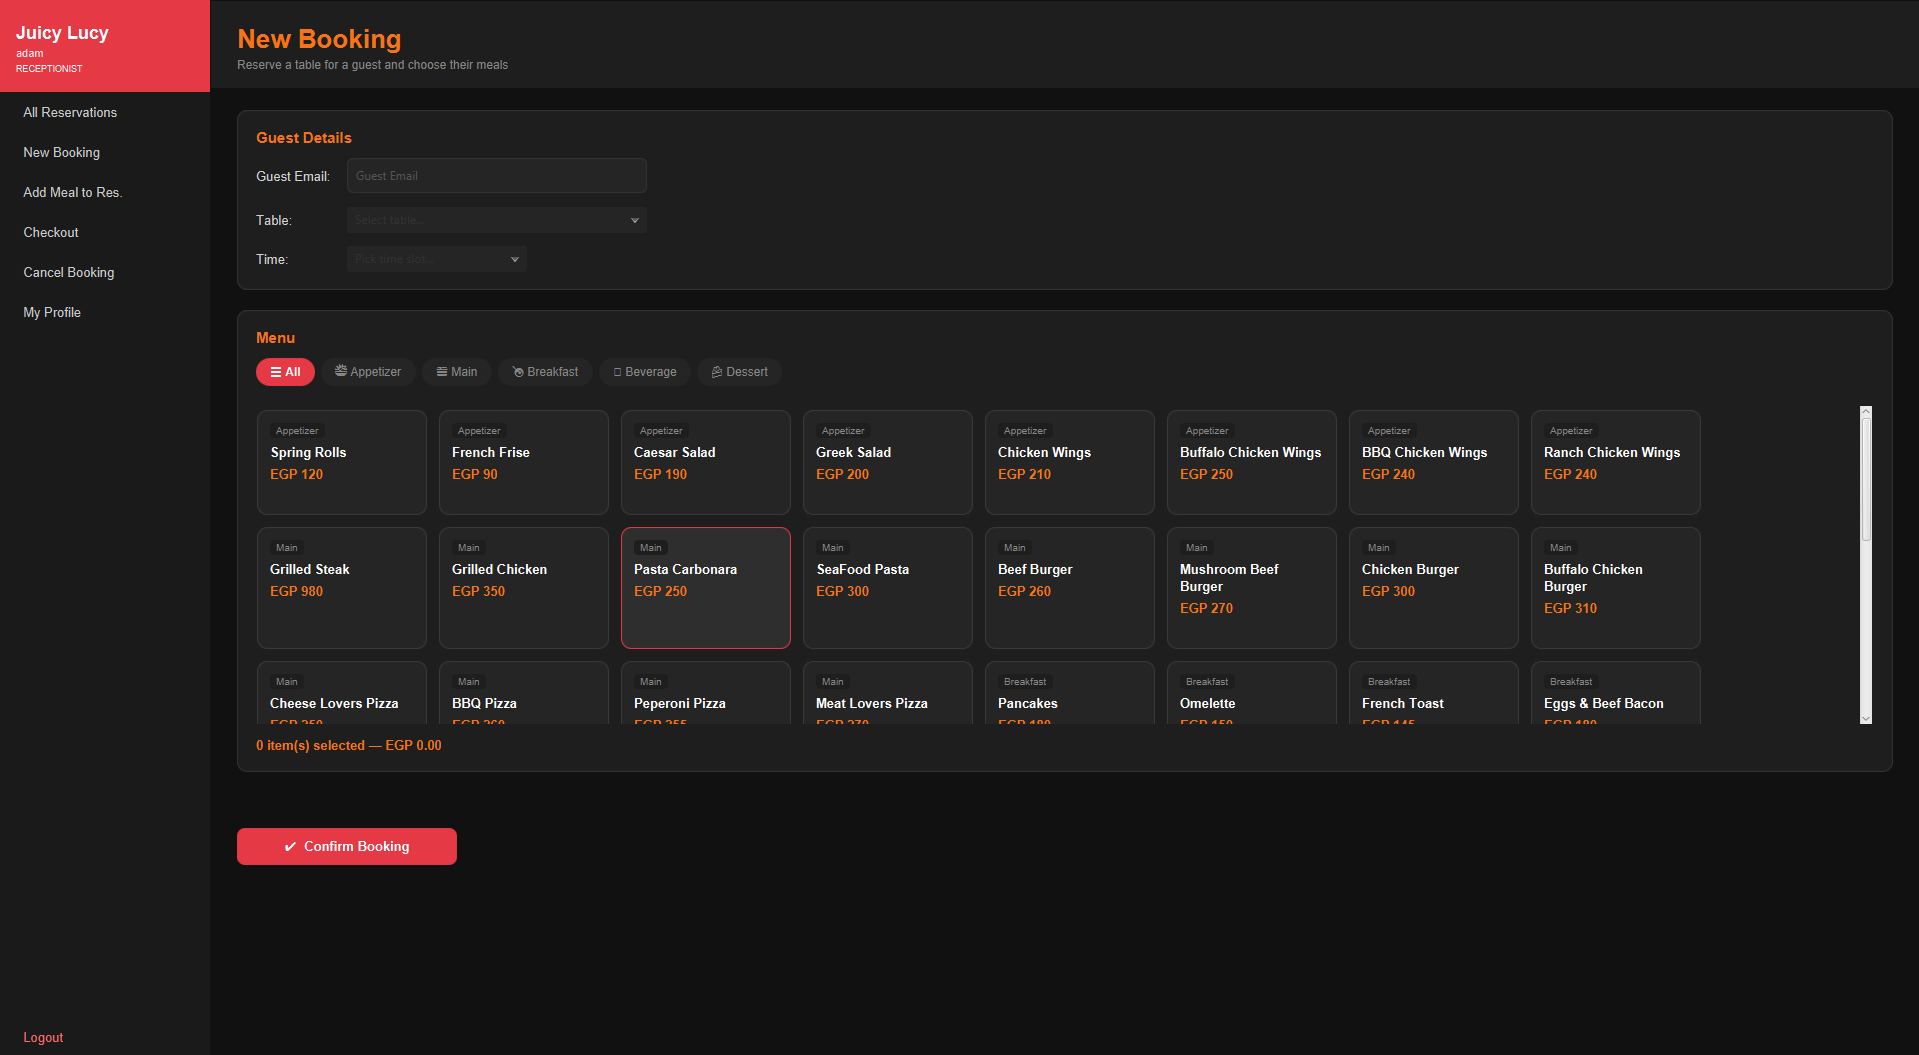1919x1055 pixels.
Task: Open All Reservations page
Action: point(70,112)
